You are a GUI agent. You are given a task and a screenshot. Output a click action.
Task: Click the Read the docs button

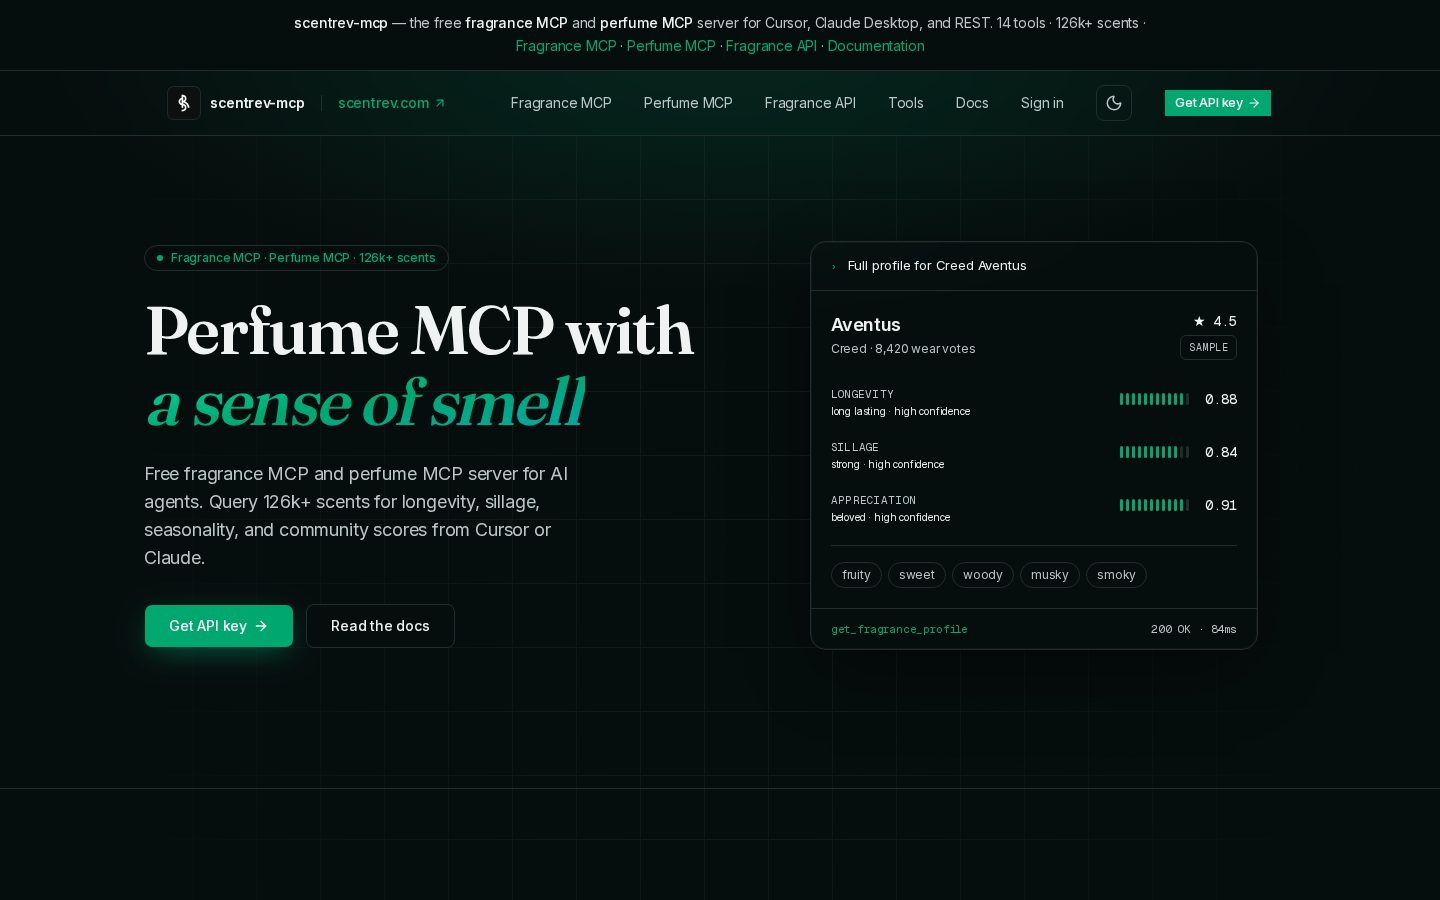tap(380, 626)
